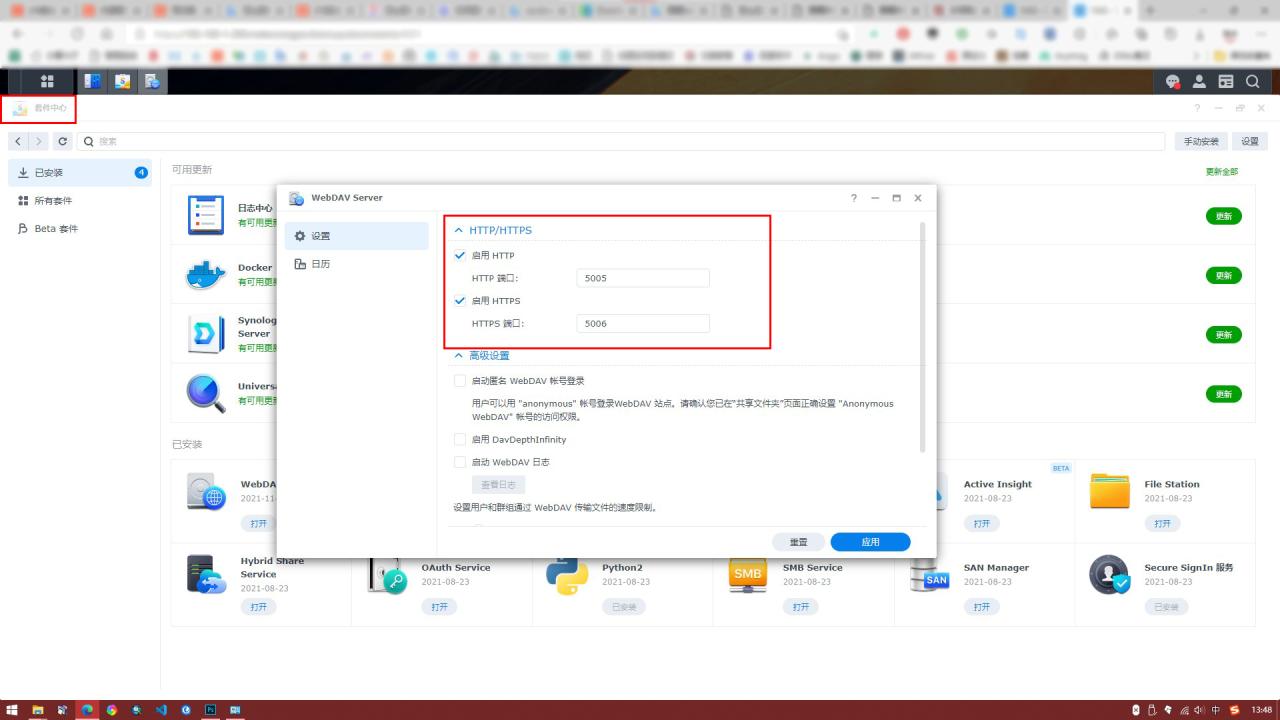Viewport: 1280px width, 720px height.
Task: Click 打开 under SMB Service
Action: coord(800,607)
